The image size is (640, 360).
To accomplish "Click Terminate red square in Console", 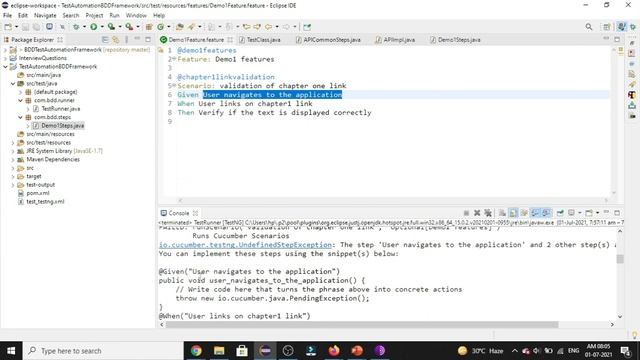I will coord(466,213).
